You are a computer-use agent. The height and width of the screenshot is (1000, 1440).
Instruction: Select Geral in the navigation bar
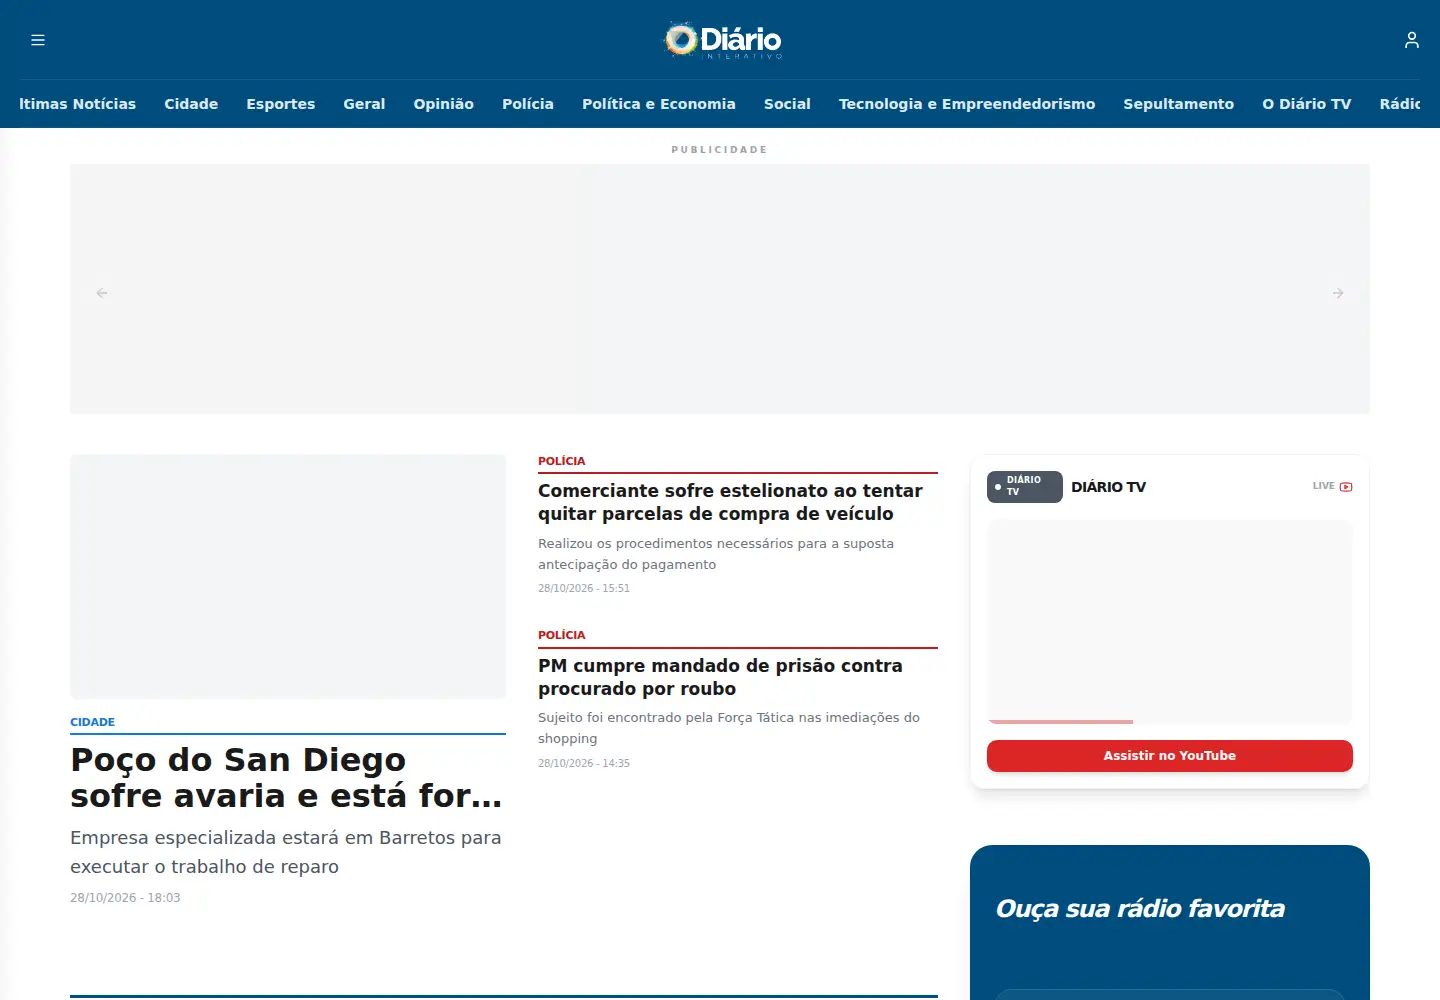pos(364,104)
